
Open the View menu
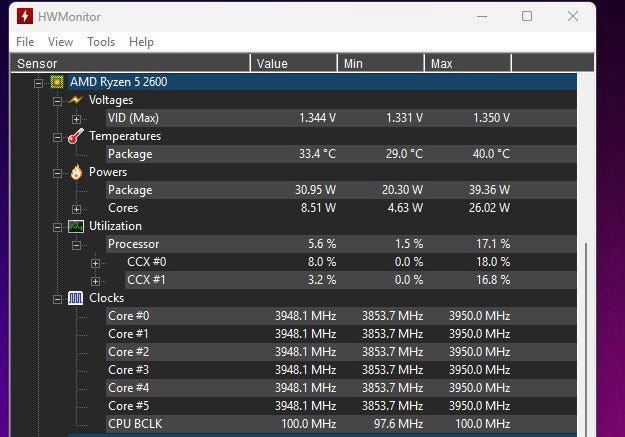pos(61,42)
